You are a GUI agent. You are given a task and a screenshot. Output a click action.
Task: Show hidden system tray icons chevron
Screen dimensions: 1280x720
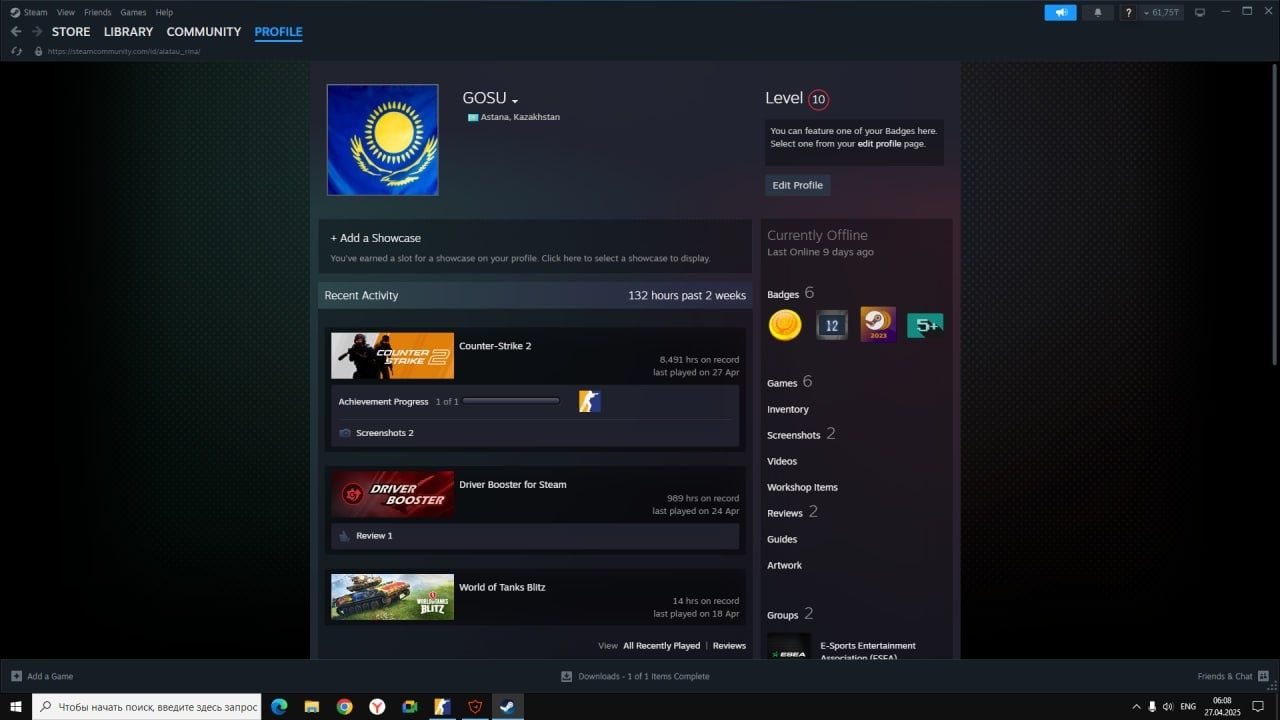point(1135,706)
